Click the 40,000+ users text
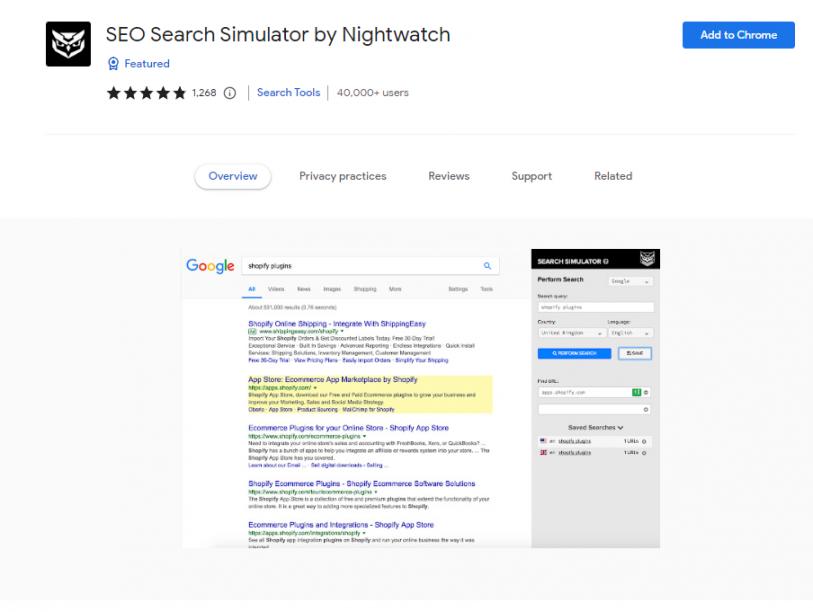 tap(373, 93)
